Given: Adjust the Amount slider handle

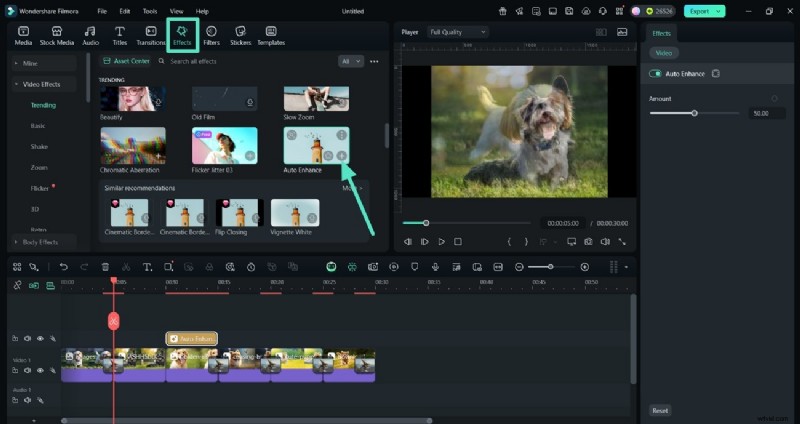Looking at the screenshot, I should pos(695,113).
